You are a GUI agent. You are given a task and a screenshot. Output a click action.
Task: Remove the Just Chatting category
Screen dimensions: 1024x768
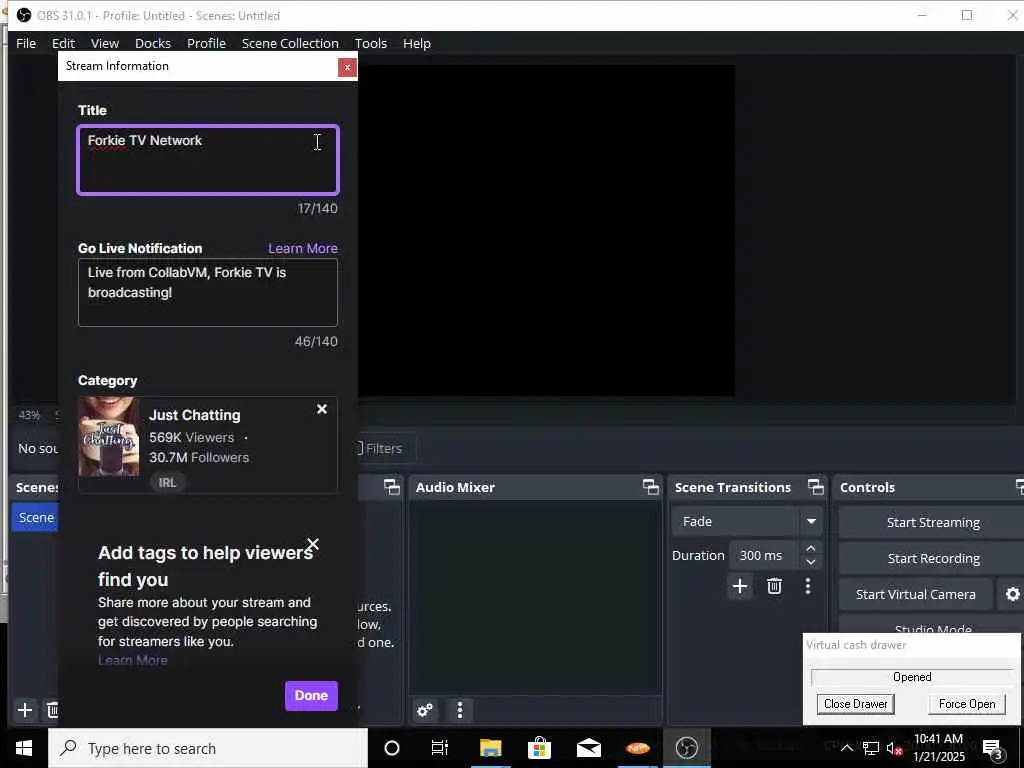coord(322,409)
